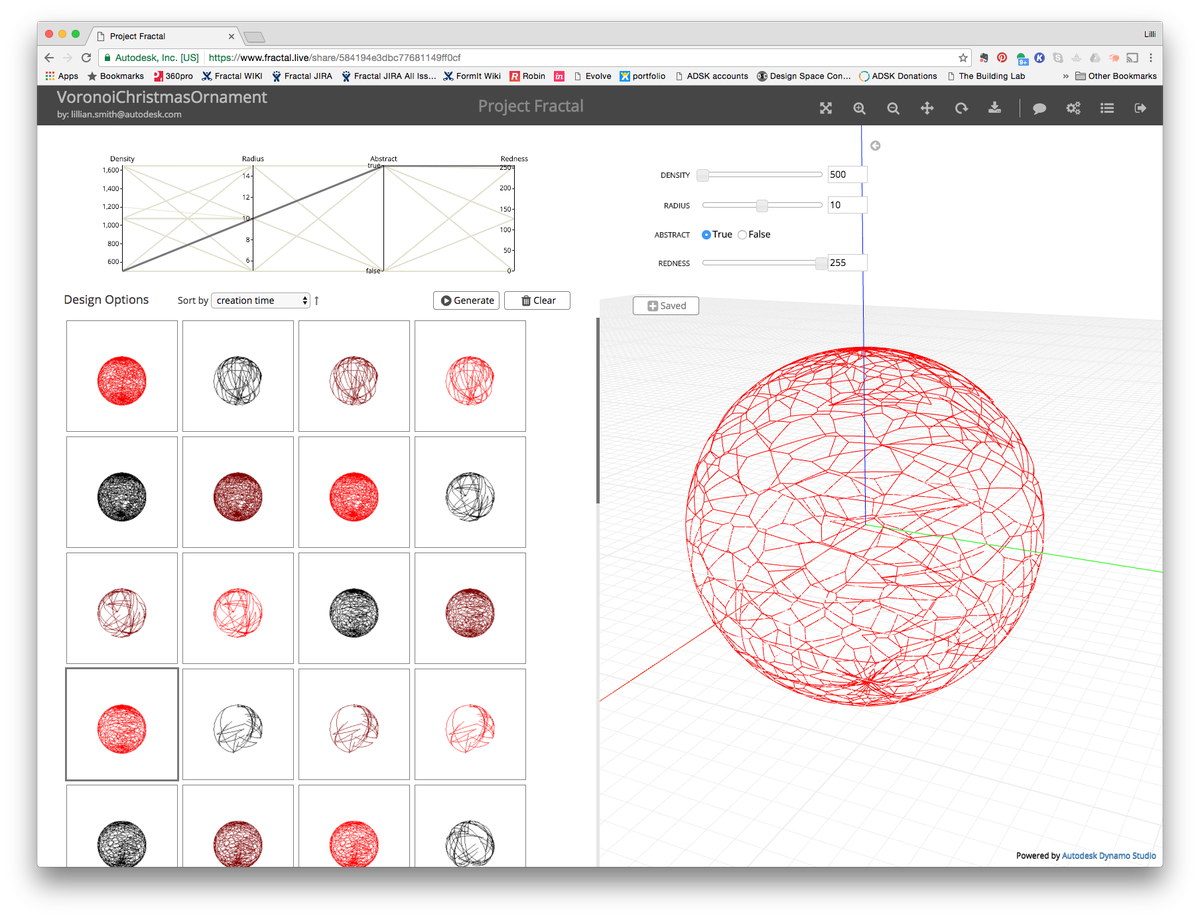Click the download export icon
Screen dimensions: 1200x920
(995, 108)
